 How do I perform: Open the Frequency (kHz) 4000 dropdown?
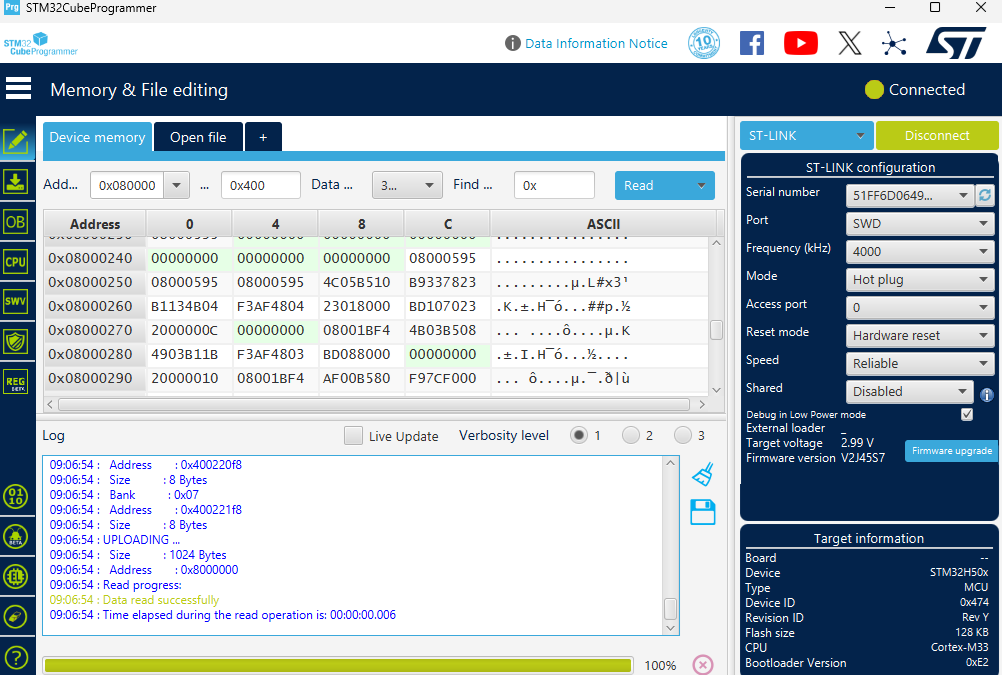920,251
